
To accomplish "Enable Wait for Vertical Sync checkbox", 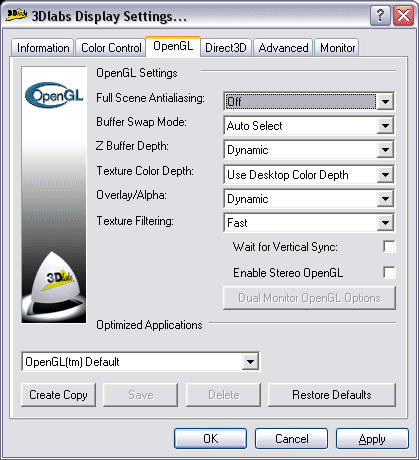I will pyautogui.click(x=389, y=247).
